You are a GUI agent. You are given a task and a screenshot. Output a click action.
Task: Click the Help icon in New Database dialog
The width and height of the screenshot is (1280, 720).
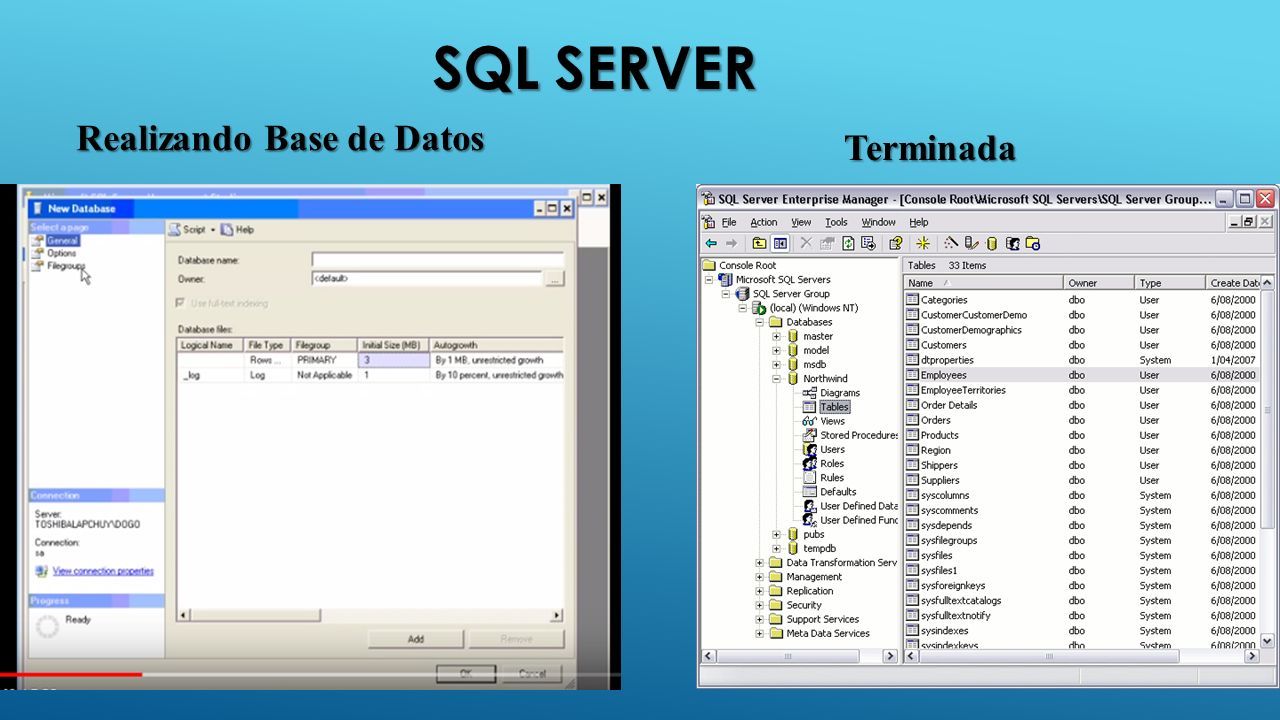pos(227,229)
